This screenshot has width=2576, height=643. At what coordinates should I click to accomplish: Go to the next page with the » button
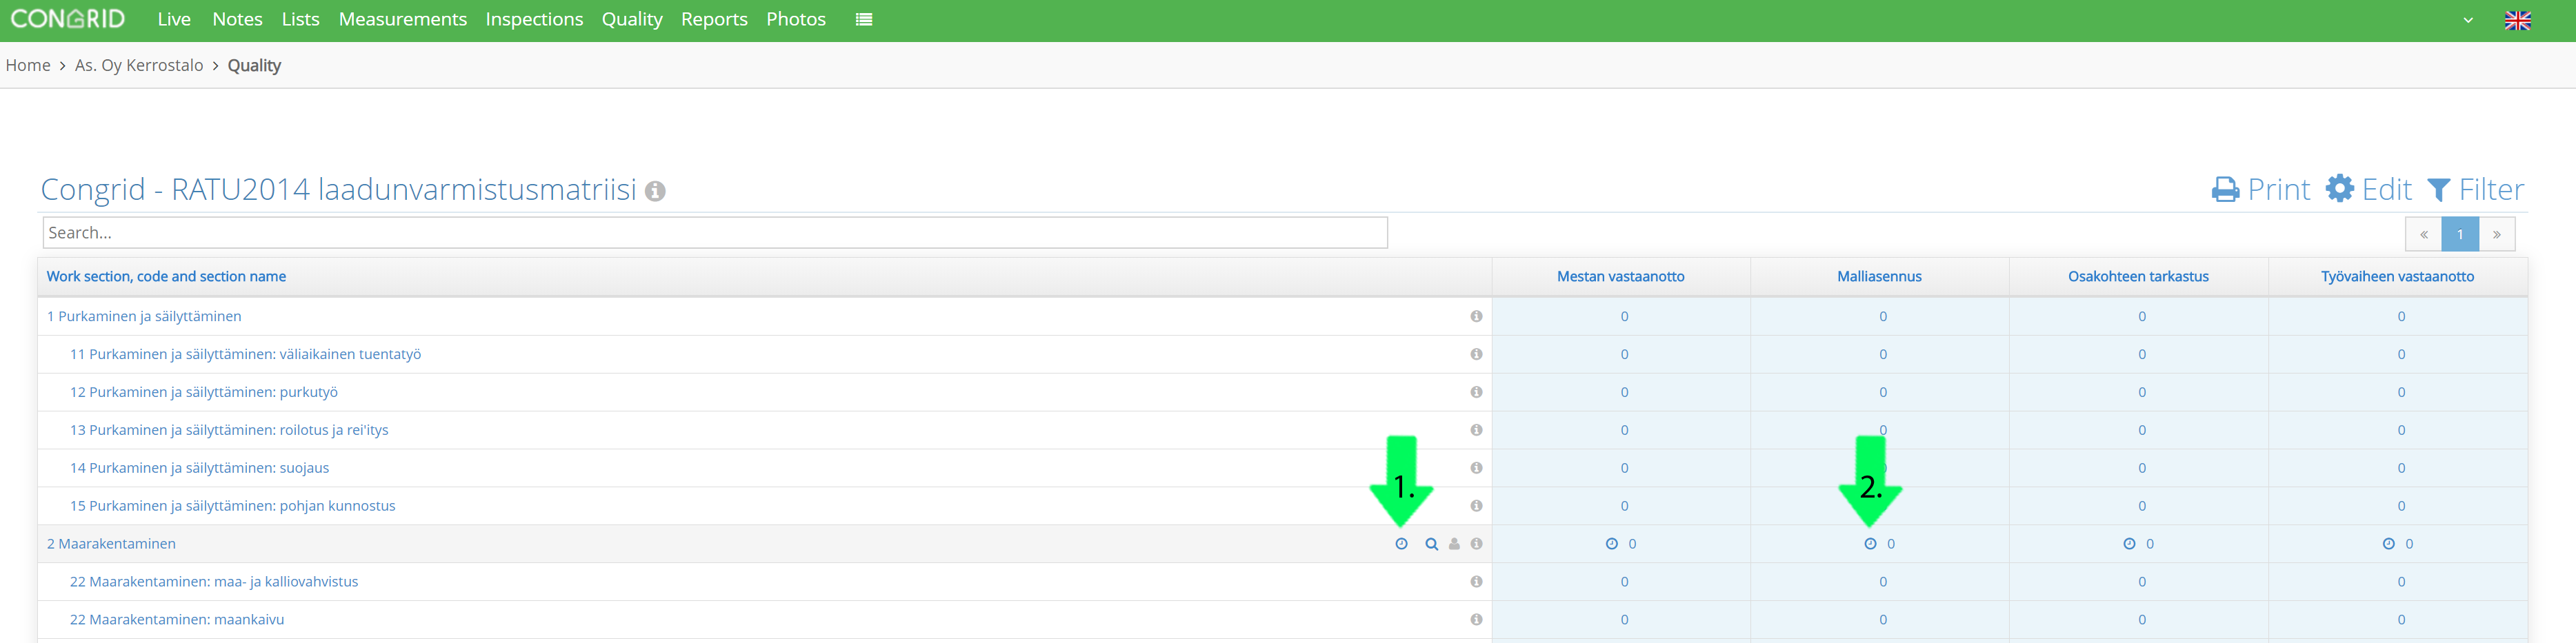2497,234
